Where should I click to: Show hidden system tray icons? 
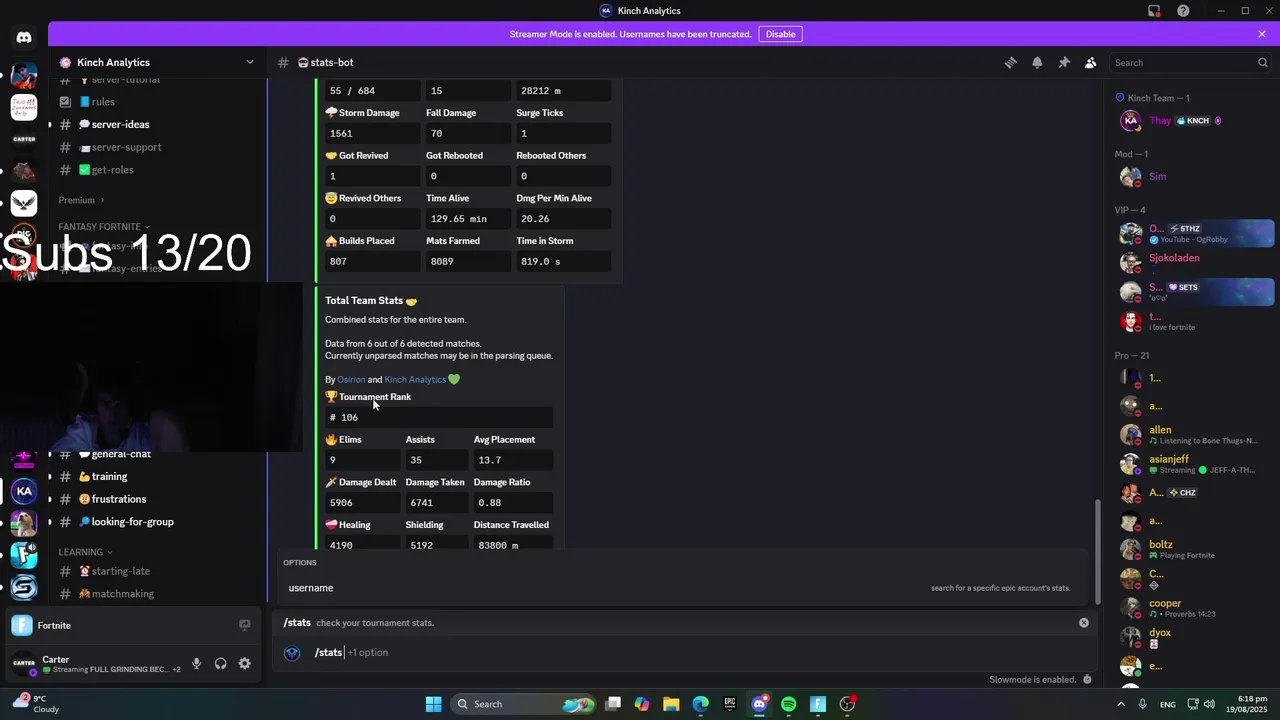(1119, 704)
